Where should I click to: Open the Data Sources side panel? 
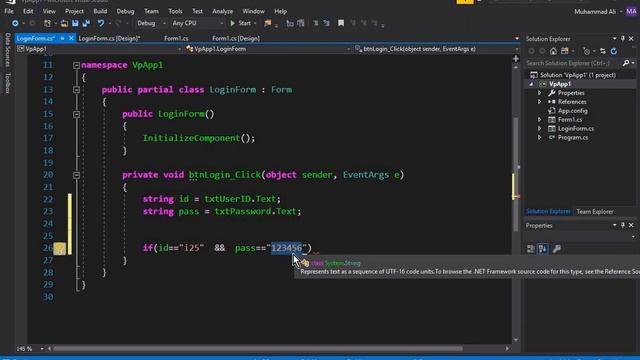pyautogui.click(x=7, y=50)
